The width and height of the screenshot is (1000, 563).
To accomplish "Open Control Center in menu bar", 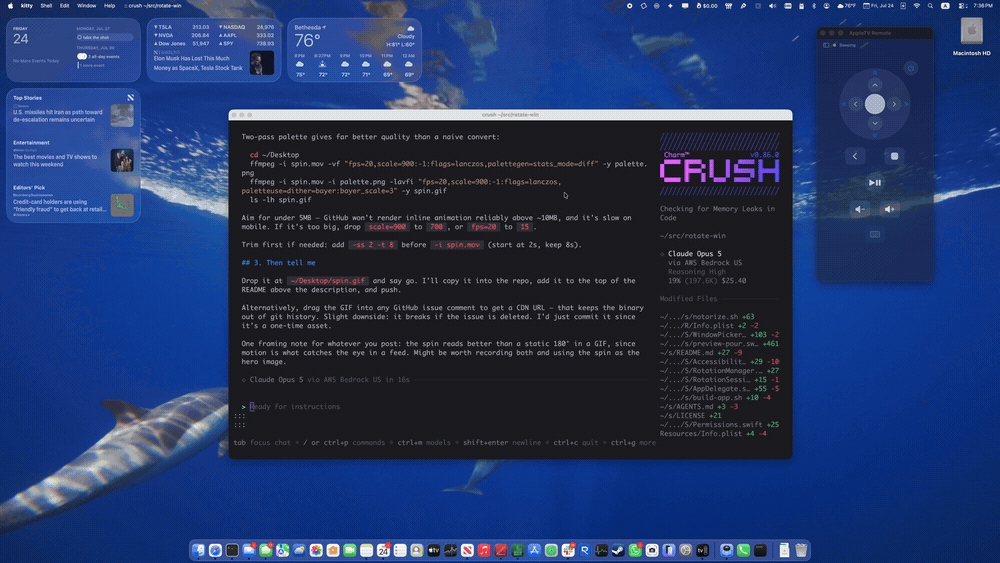I will coord(962,6).
